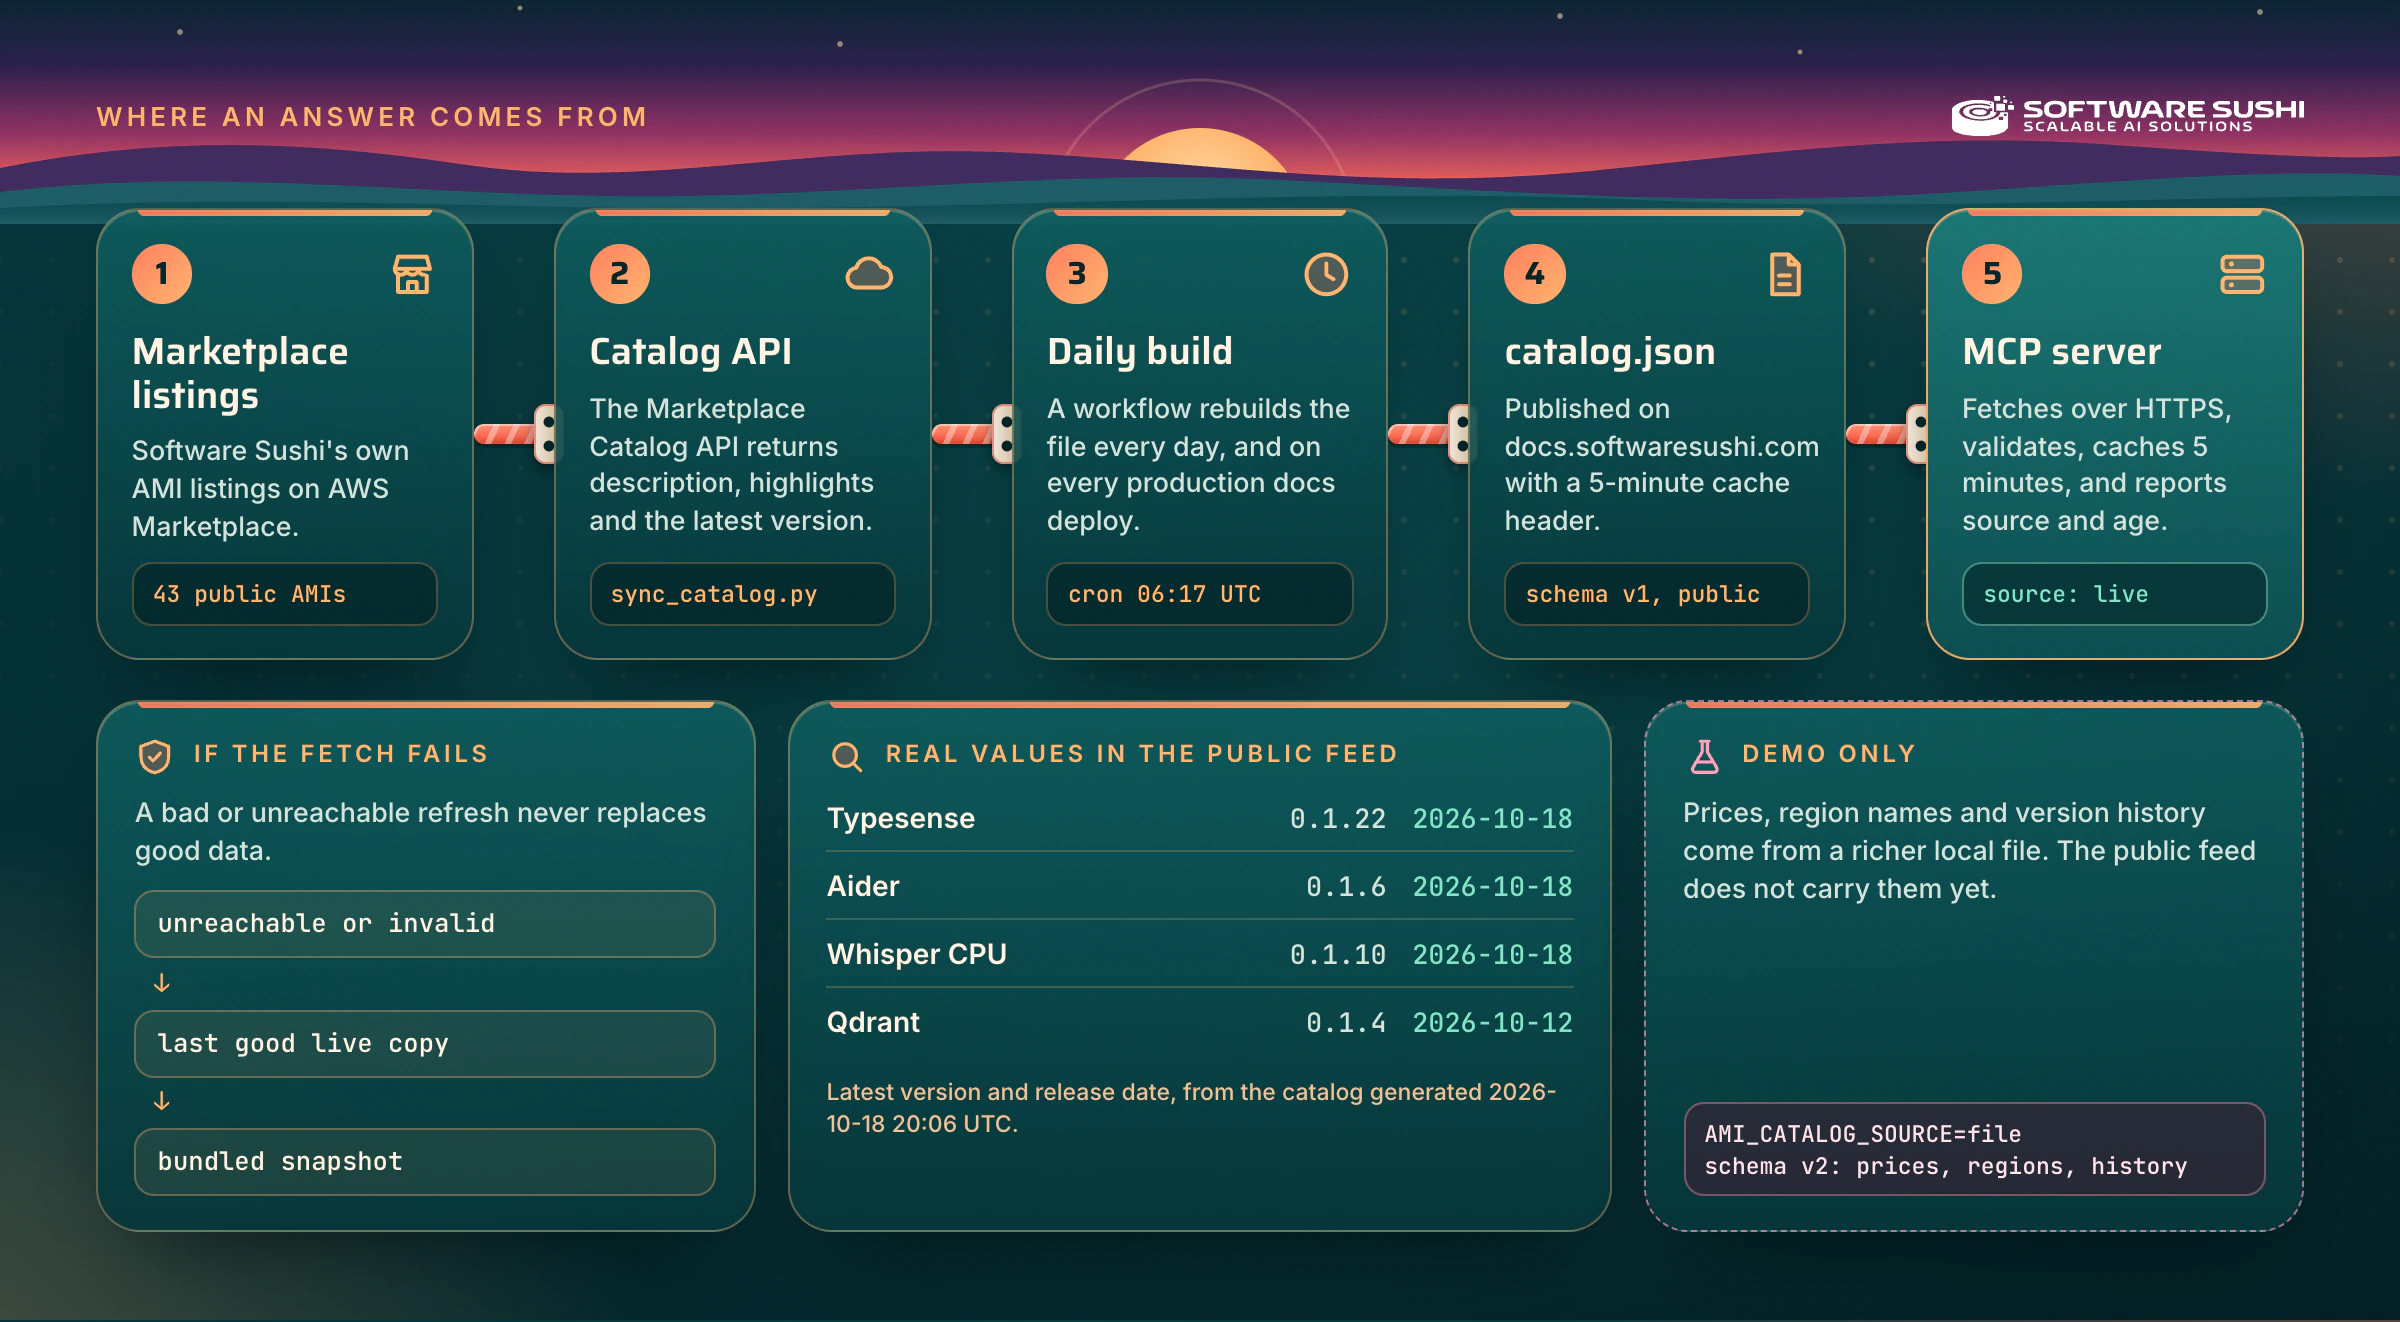Click the 'Catalog API' card title
This screenshot has height=1322, width=2400.
tap(690, 352)
